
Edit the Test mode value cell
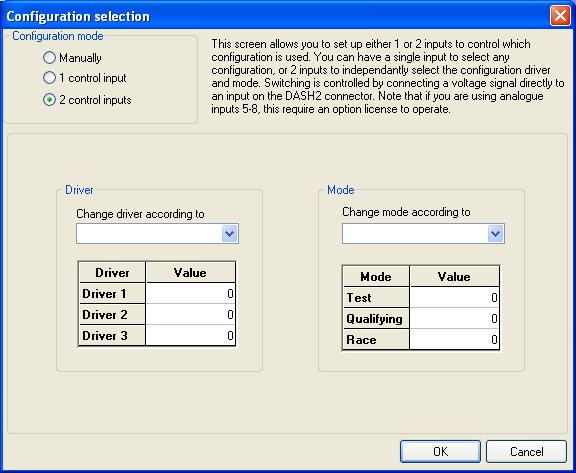454,297
